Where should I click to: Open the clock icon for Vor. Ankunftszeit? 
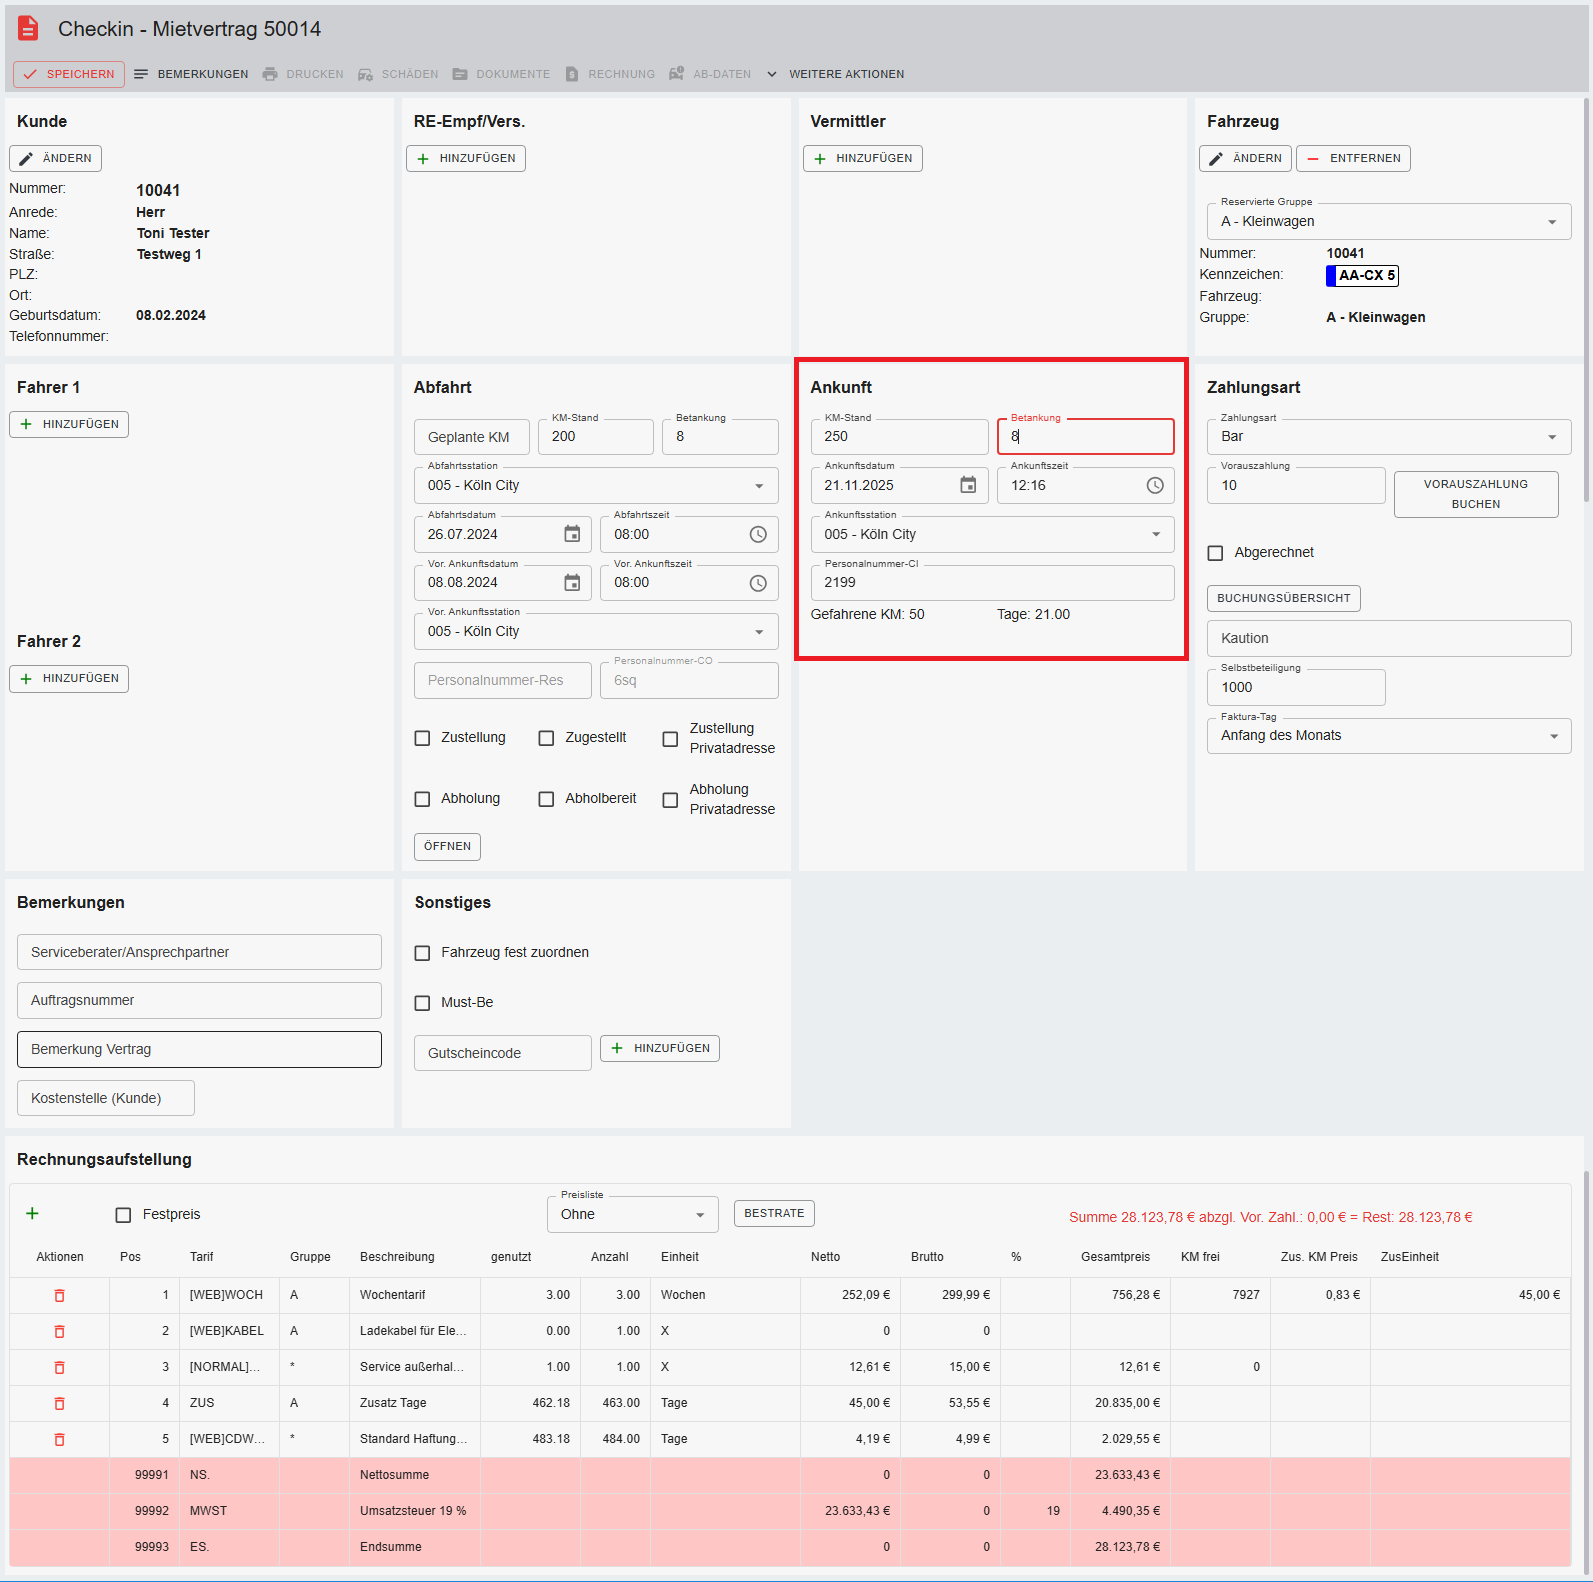click(757, 583)
